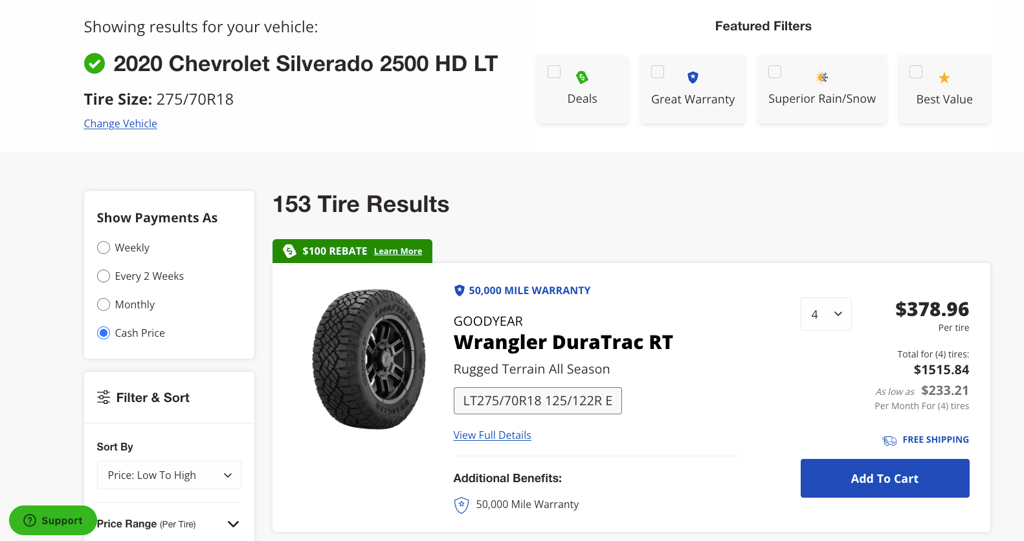Click the Change Vehicle link
This screenshot has height=541, width=1024.
120,124
